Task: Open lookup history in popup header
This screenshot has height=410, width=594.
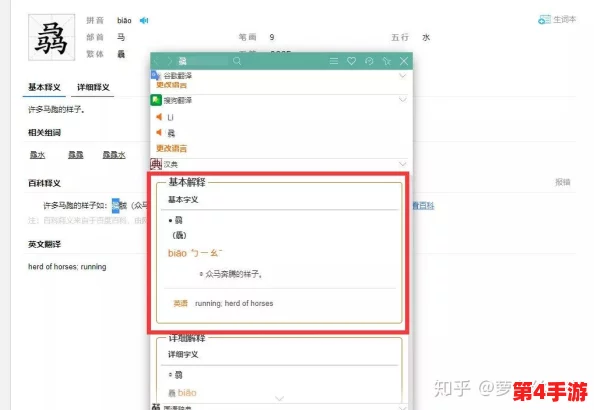Action: coord(369,61)
